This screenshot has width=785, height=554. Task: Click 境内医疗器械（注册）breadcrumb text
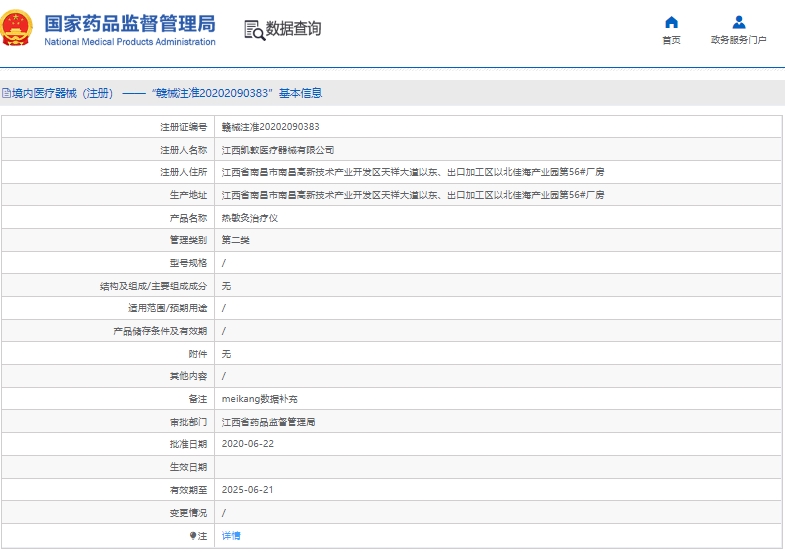point(63,93)
